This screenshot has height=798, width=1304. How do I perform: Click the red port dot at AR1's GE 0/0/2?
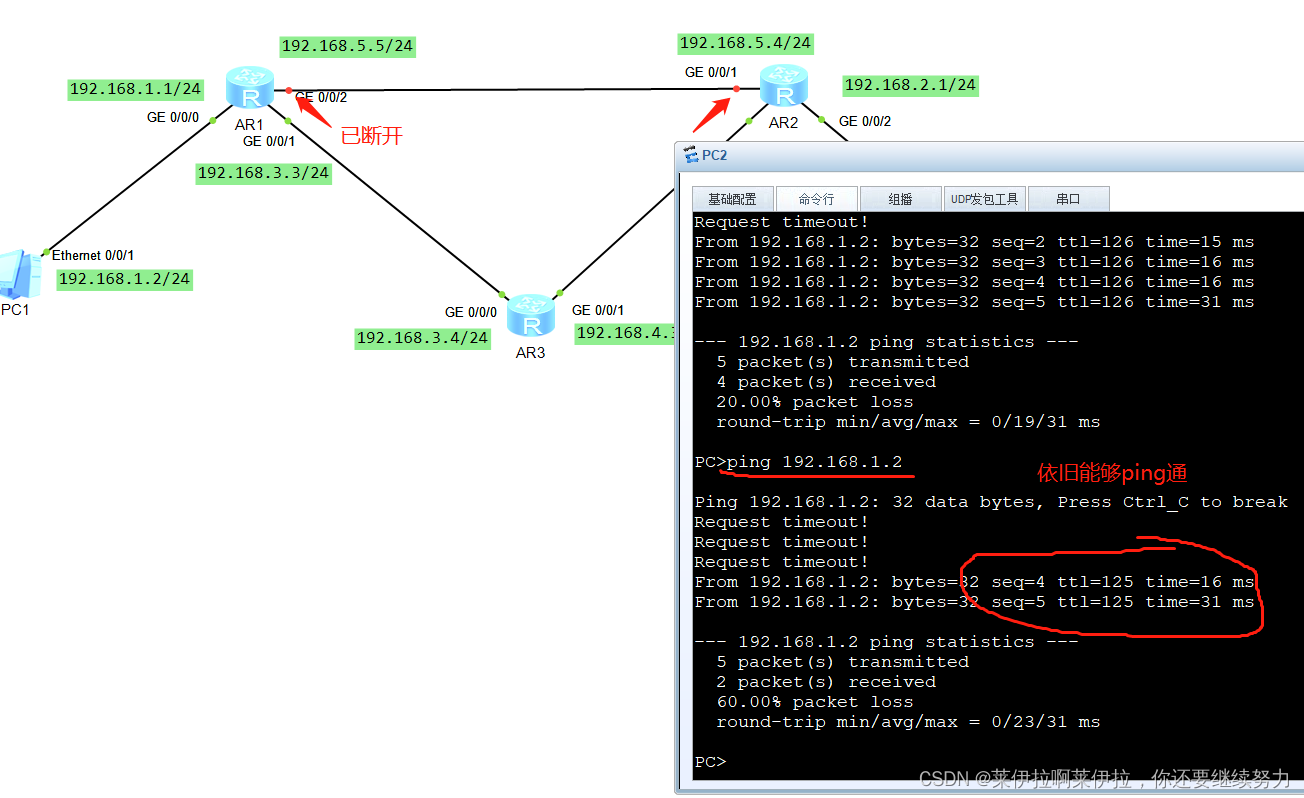289,90
